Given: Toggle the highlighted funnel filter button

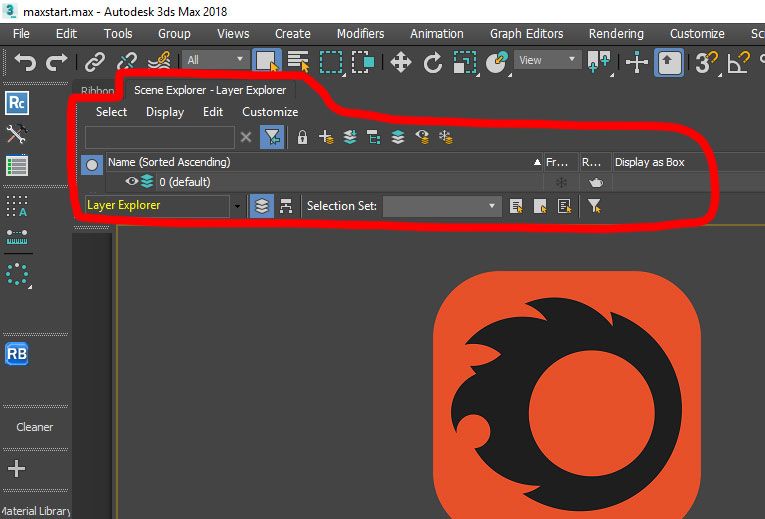Looking at the screenshot, I should pyautogui.click(x=272, y=137).
